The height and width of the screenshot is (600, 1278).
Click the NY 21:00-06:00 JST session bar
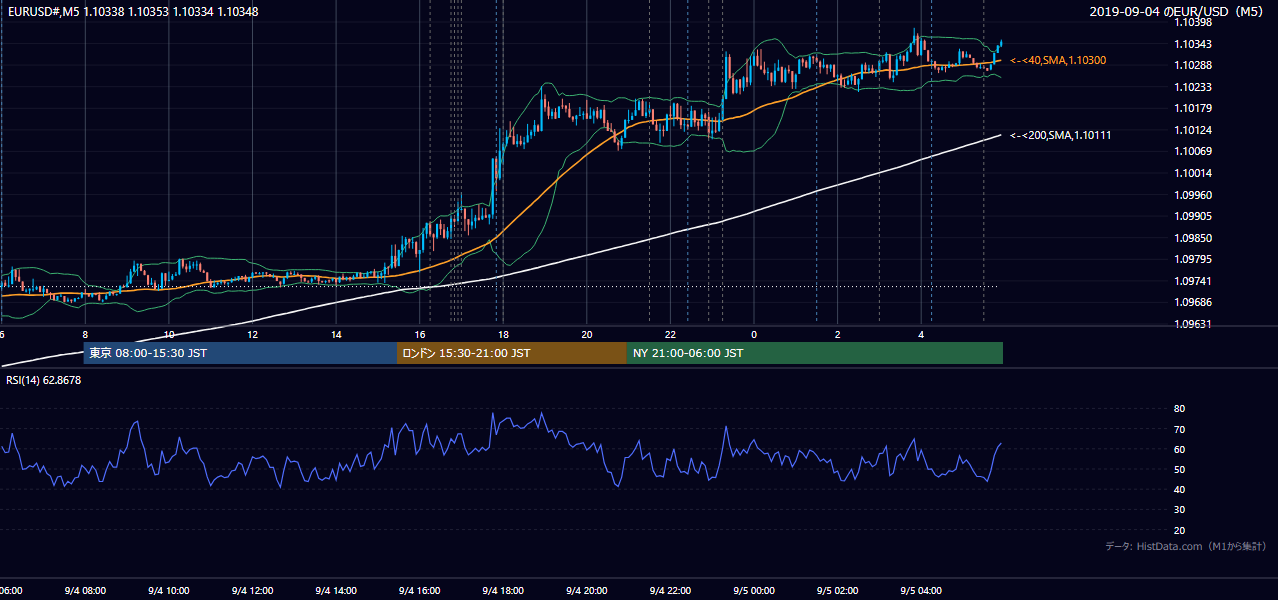click(815, 353)
